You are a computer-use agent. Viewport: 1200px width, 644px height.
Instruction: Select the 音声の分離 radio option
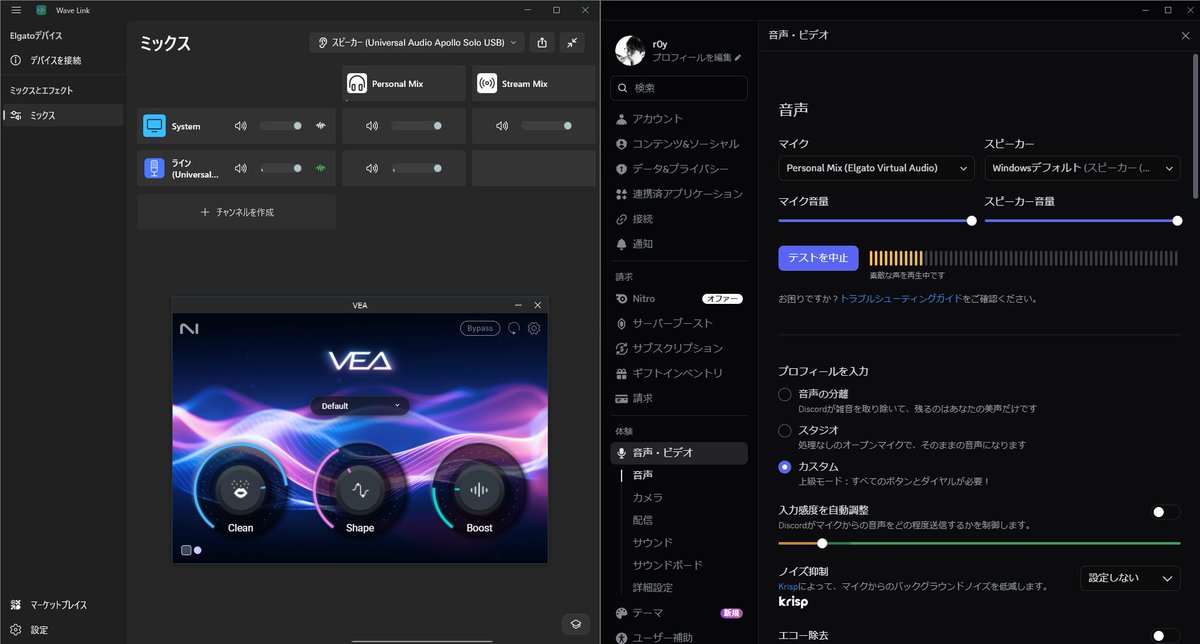(785, 394)
